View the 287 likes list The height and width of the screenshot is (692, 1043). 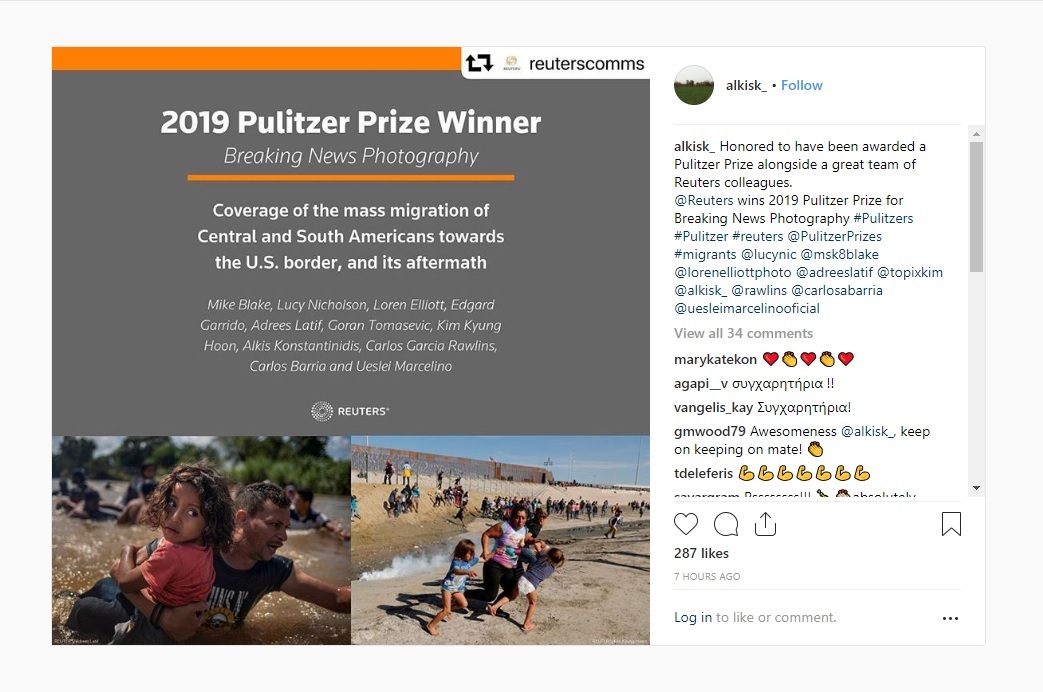[701, 553]
